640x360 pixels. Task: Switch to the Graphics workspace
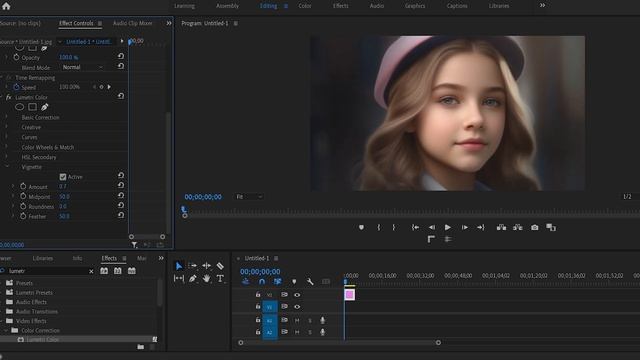pos(415,6)
